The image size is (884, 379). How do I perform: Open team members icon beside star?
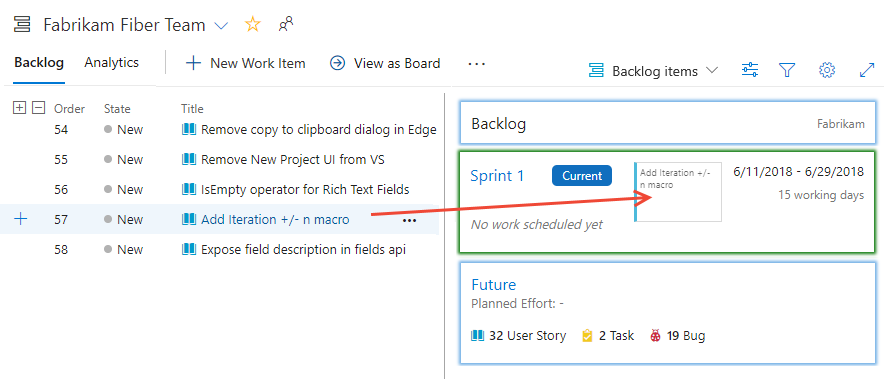(x=286, y=24)
